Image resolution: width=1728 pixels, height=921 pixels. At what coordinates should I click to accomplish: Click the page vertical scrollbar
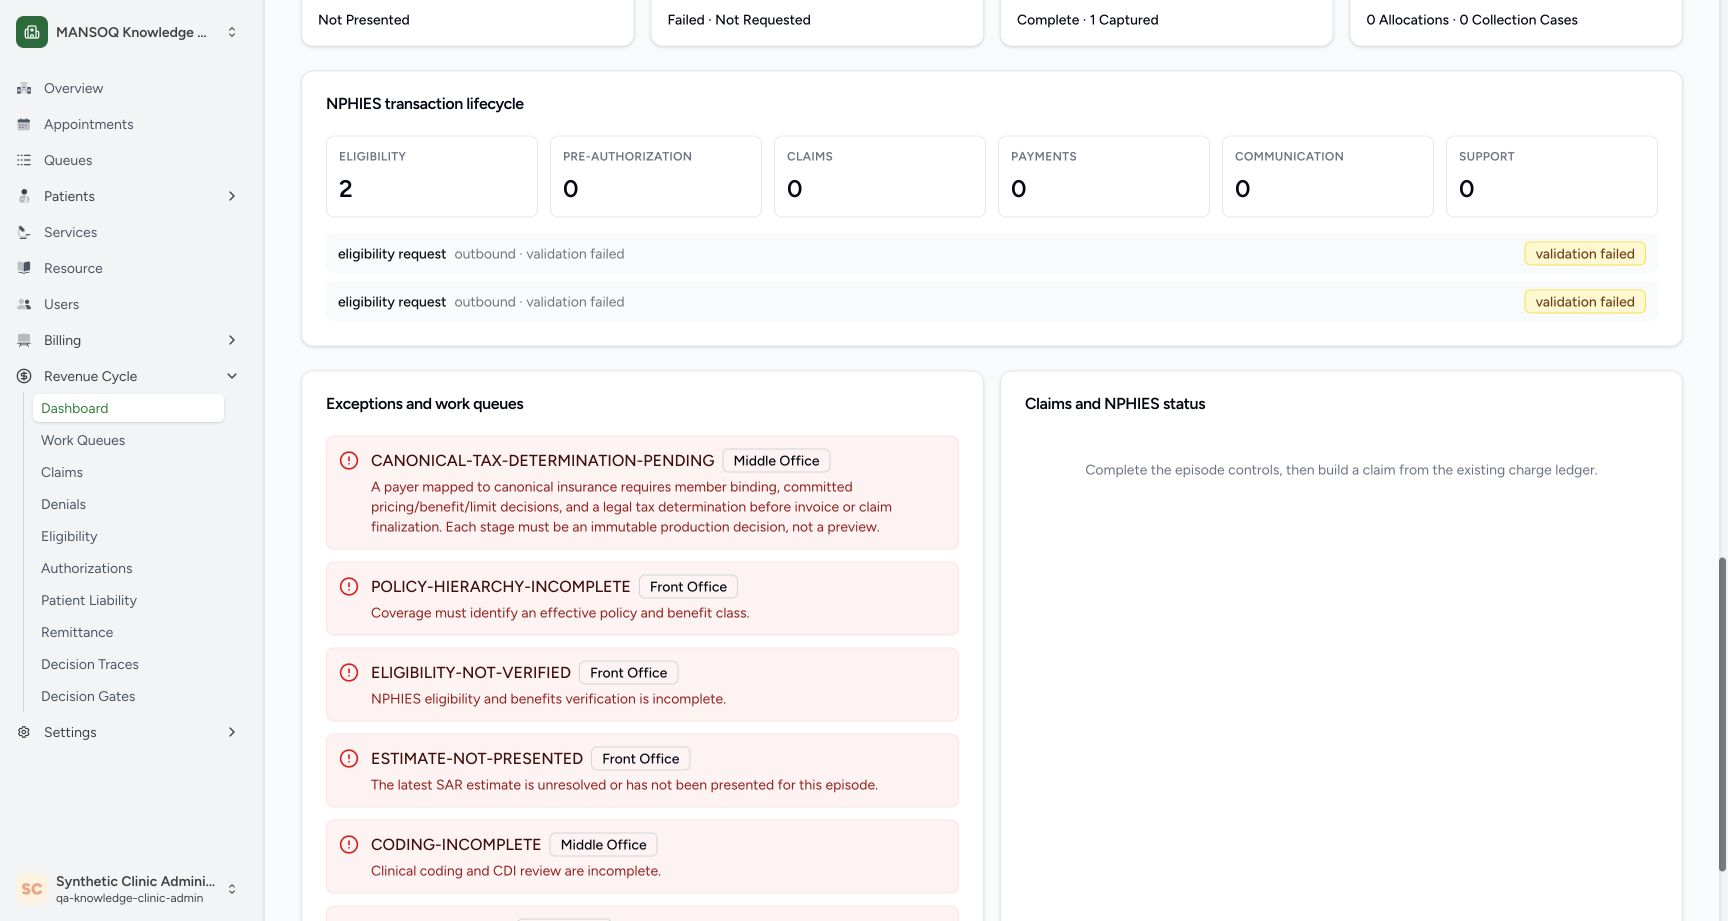1722,714
